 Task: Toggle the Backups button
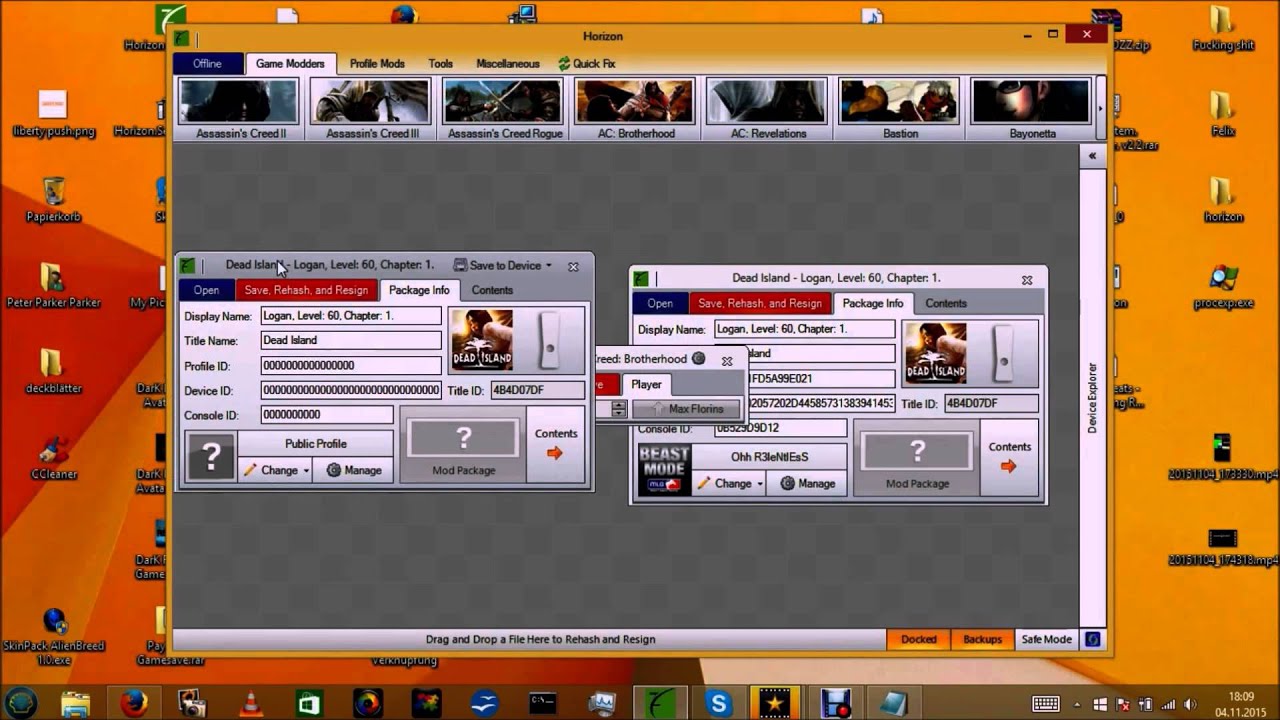tap(982, 639)
